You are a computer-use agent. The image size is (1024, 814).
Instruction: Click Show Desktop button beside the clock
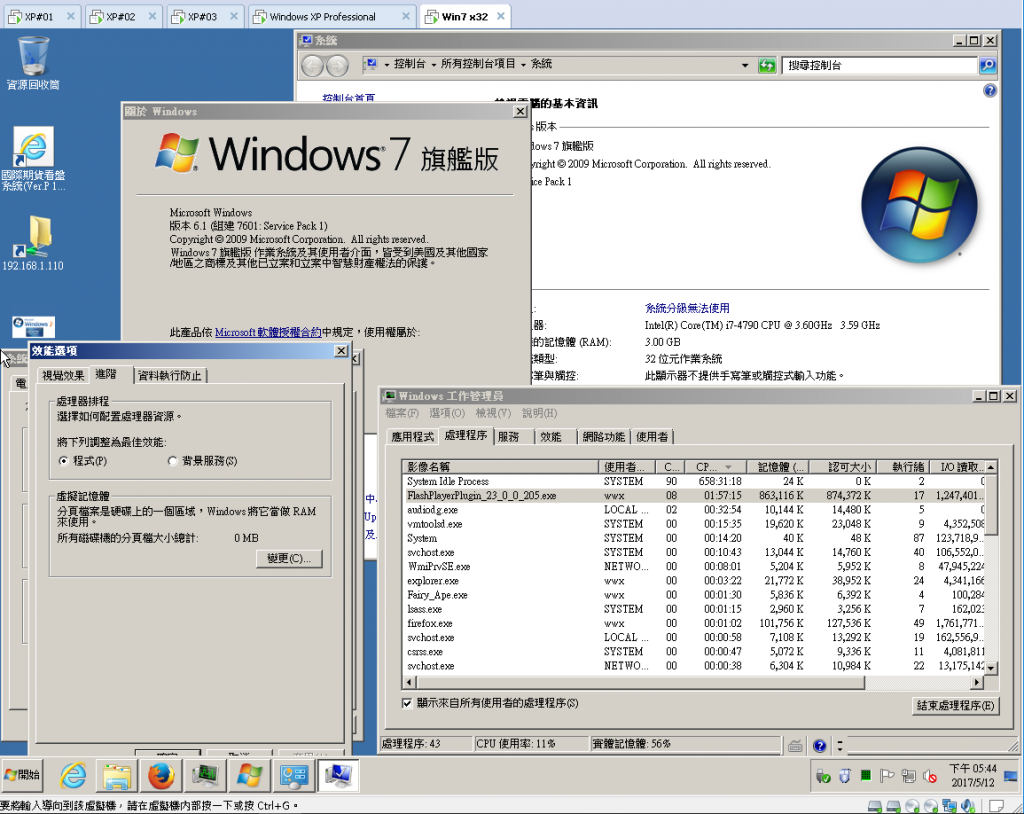tap(1011, 776)
